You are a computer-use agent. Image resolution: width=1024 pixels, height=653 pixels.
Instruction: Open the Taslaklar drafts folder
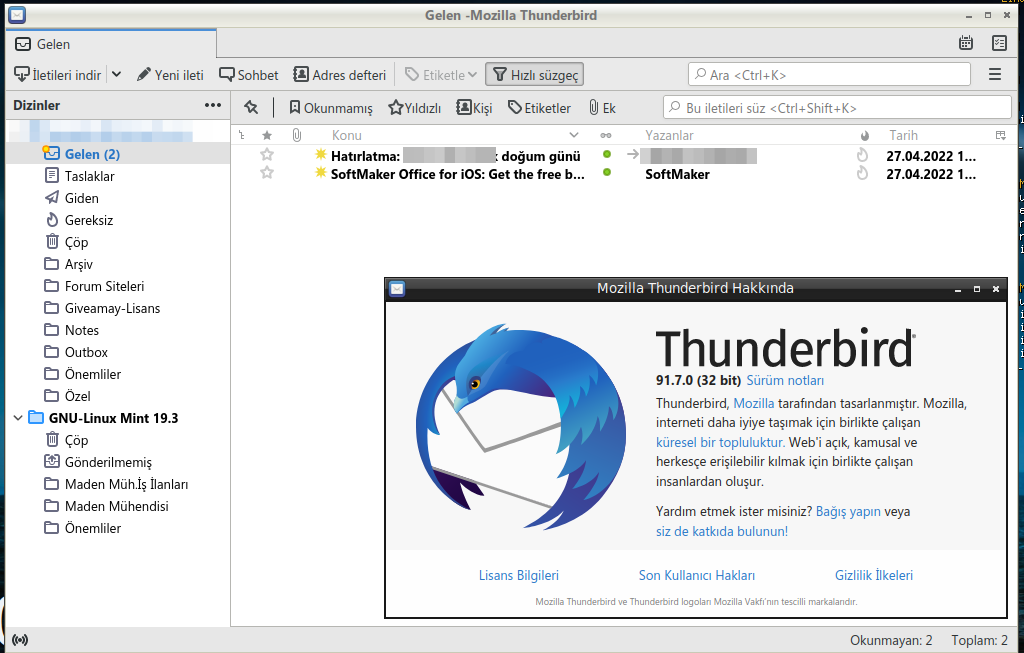tap(89, 176)
